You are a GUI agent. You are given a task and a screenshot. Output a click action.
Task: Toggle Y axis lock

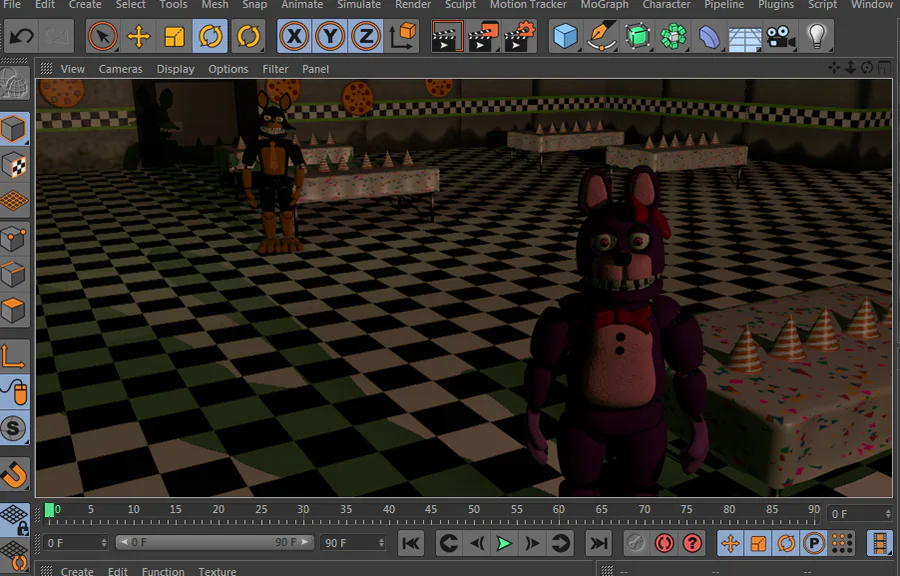330,36
